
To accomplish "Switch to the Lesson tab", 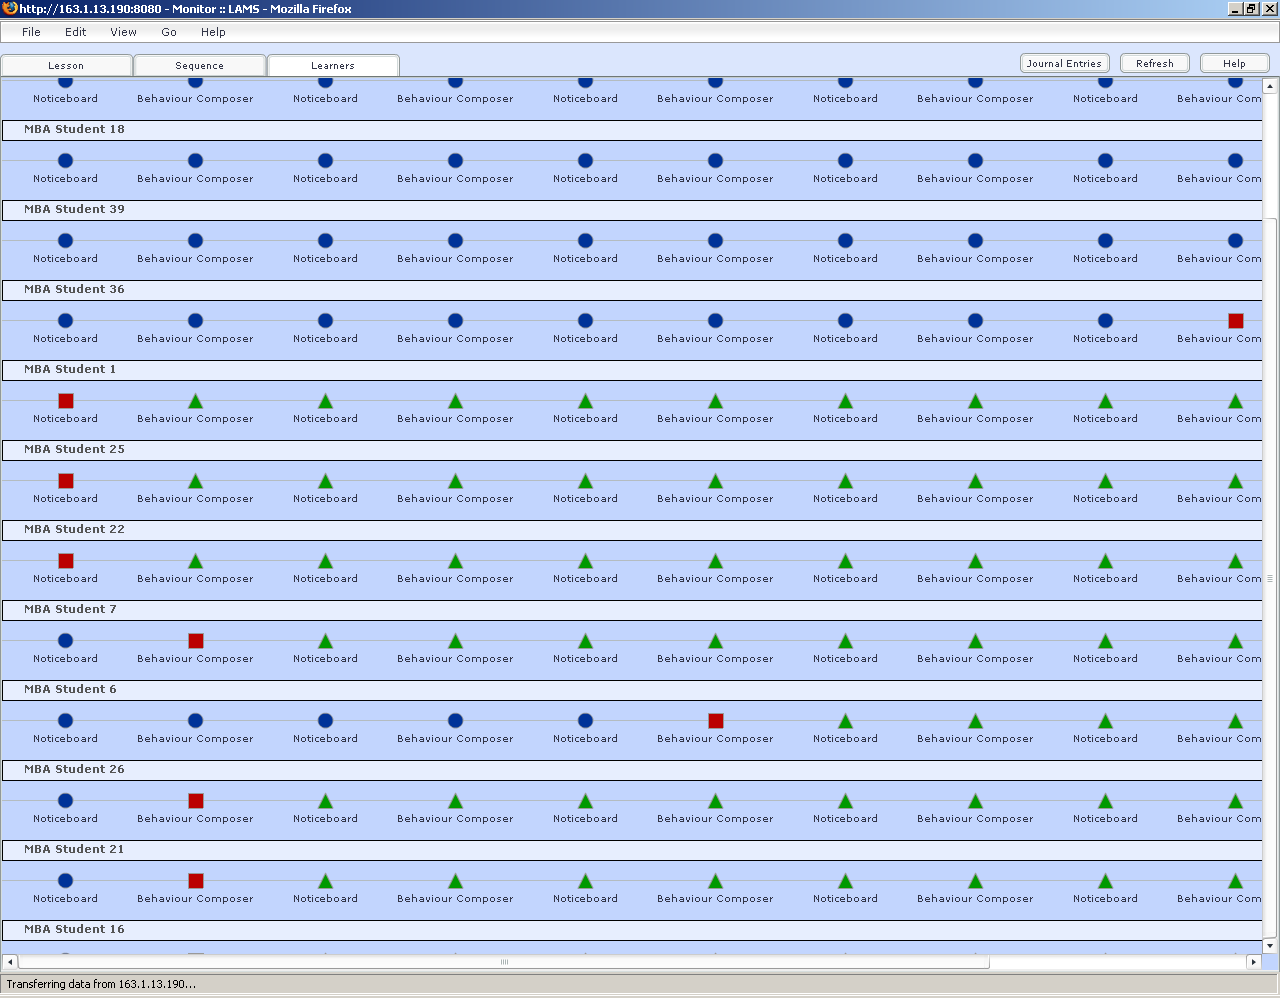I will pos(66,66).
